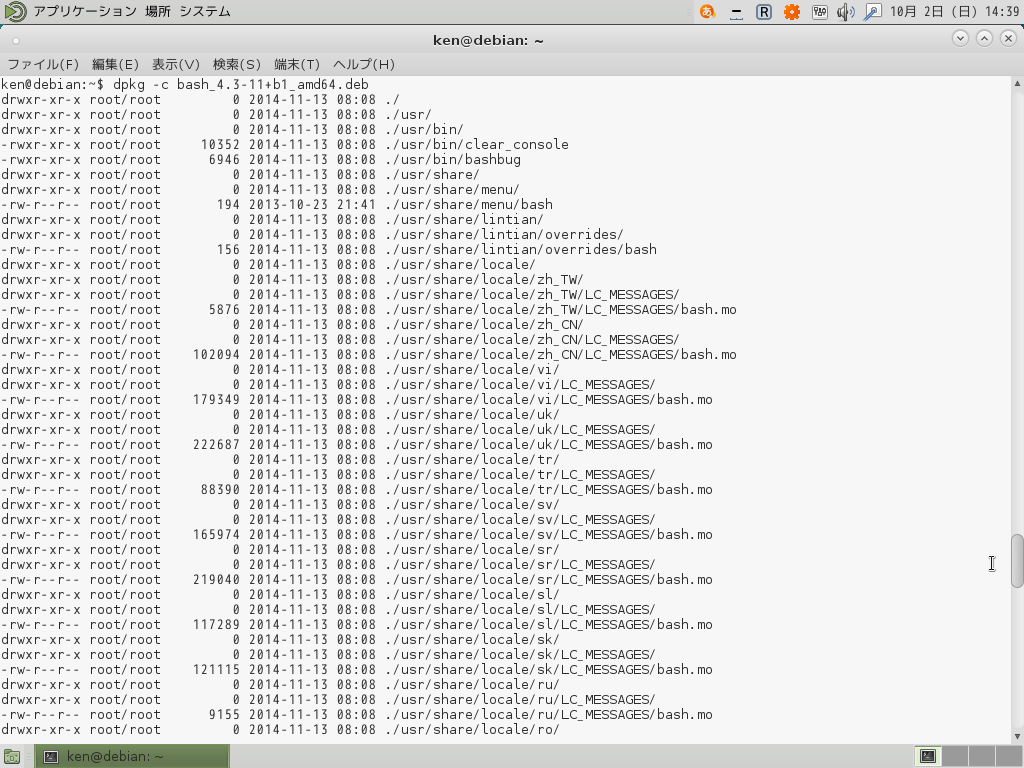Viewport: 1024px width, 768px height.
Task: Open the volume speaker control
Action: [845, 12]
